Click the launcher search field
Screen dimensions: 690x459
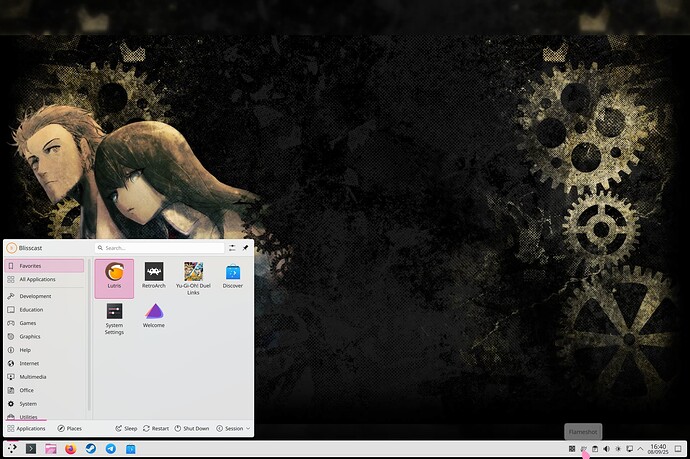pyautogui.click(x=159, y=248)
